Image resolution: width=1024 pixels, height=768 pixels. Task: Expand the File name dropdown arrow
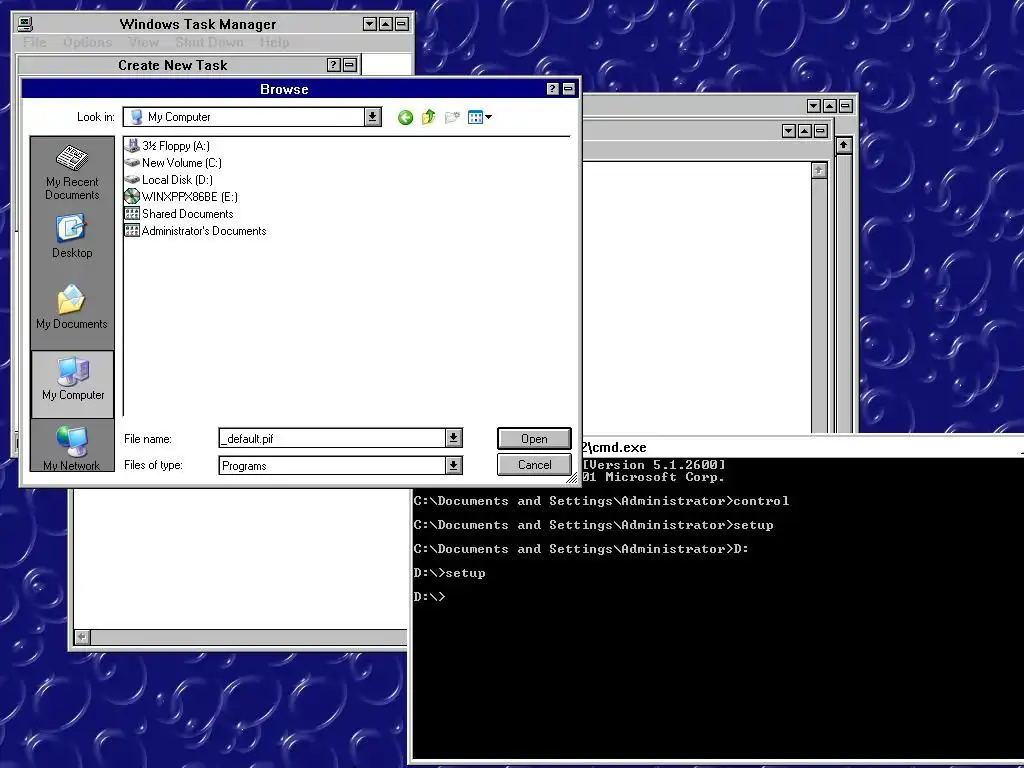(453, 438)
